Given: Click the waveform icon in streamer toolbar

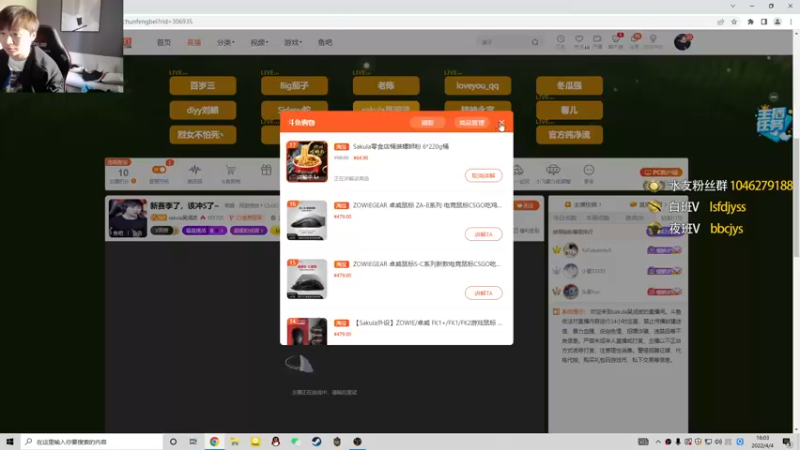Looking at the screenshot, I should coord(195,170).
